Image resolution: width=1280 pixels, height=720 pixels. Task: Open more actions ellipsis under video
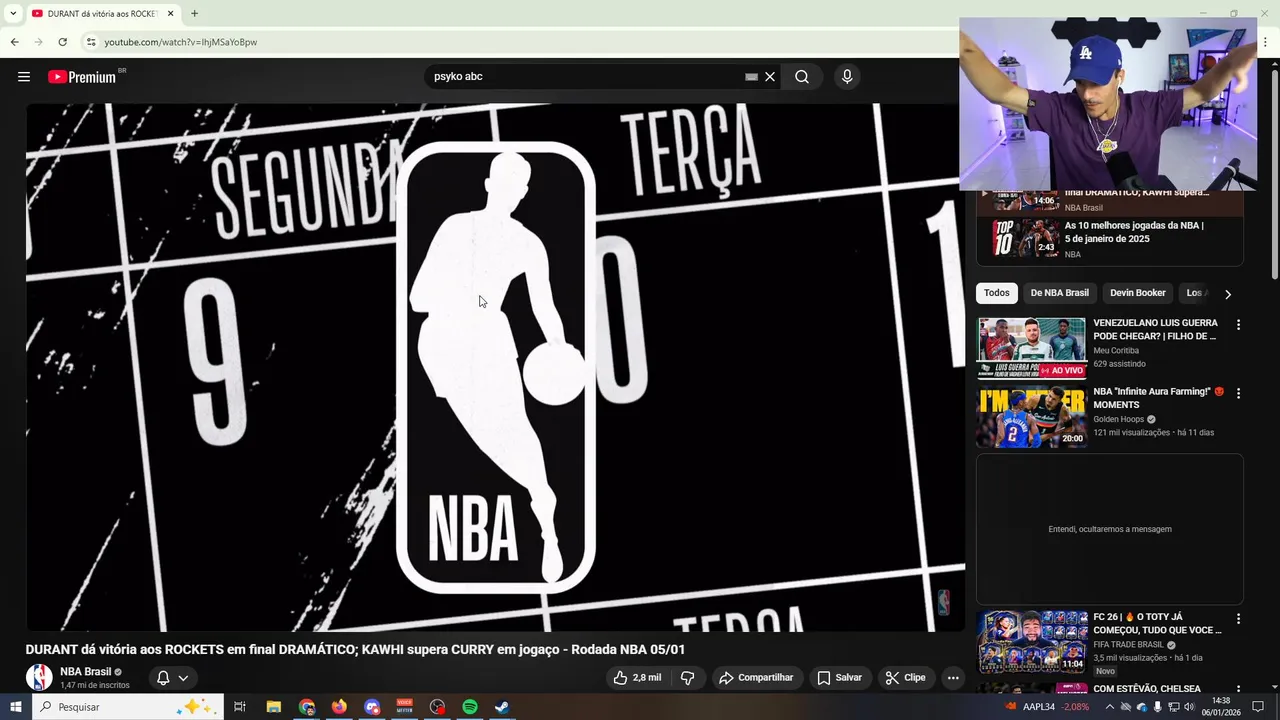click(x=953, y=678)
